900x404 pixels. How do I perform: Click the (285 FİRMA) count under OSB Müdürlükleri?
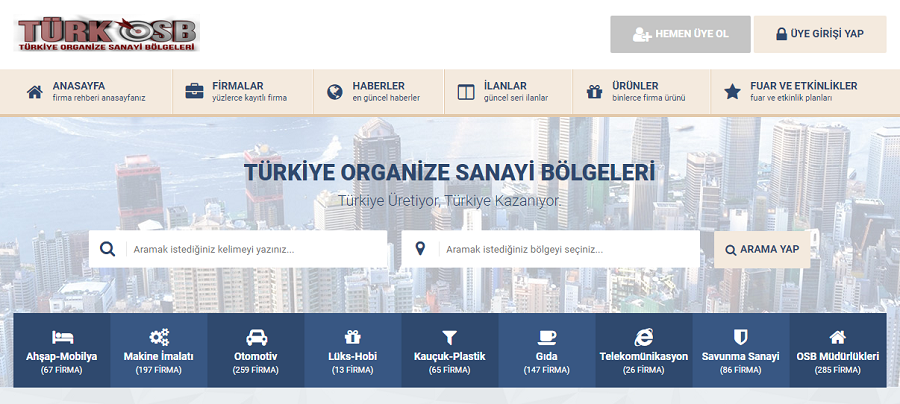(x=837, y=370)
